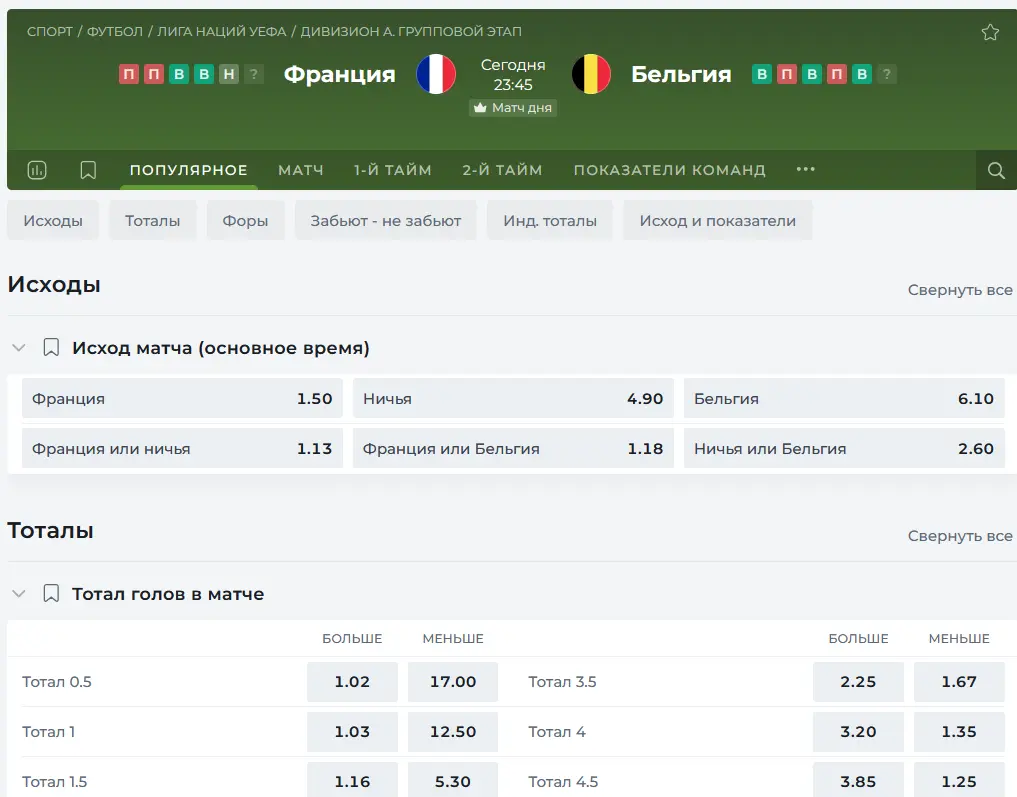Choose Тотал 4 меньше odds 1.35

pos(959,732)
